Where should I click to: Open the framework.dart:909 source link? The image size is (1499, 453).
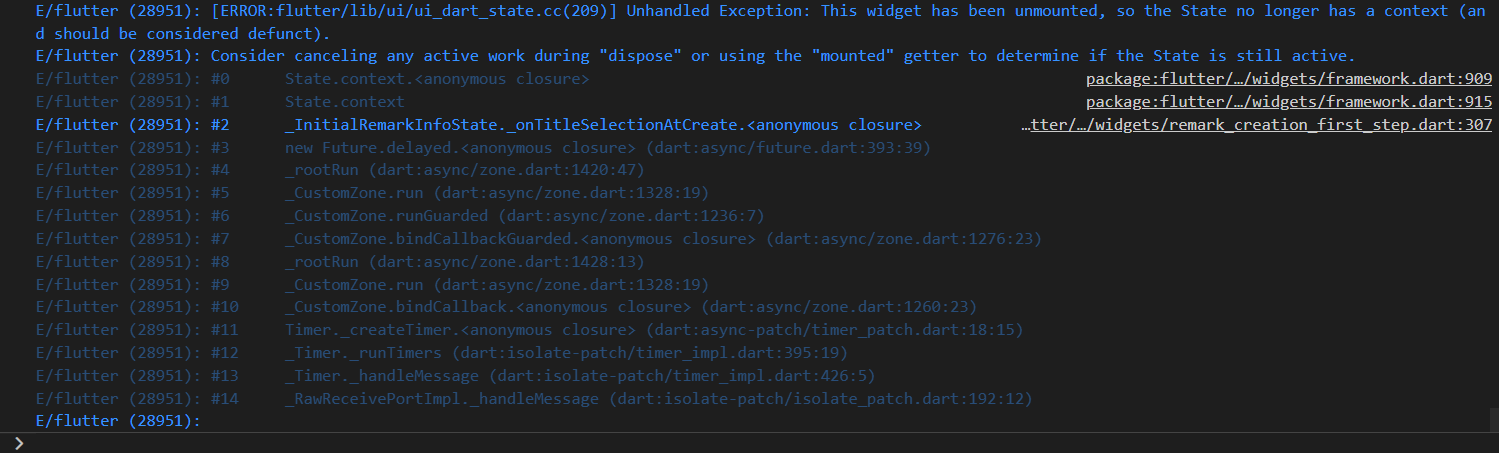(x=1289, y=79)
